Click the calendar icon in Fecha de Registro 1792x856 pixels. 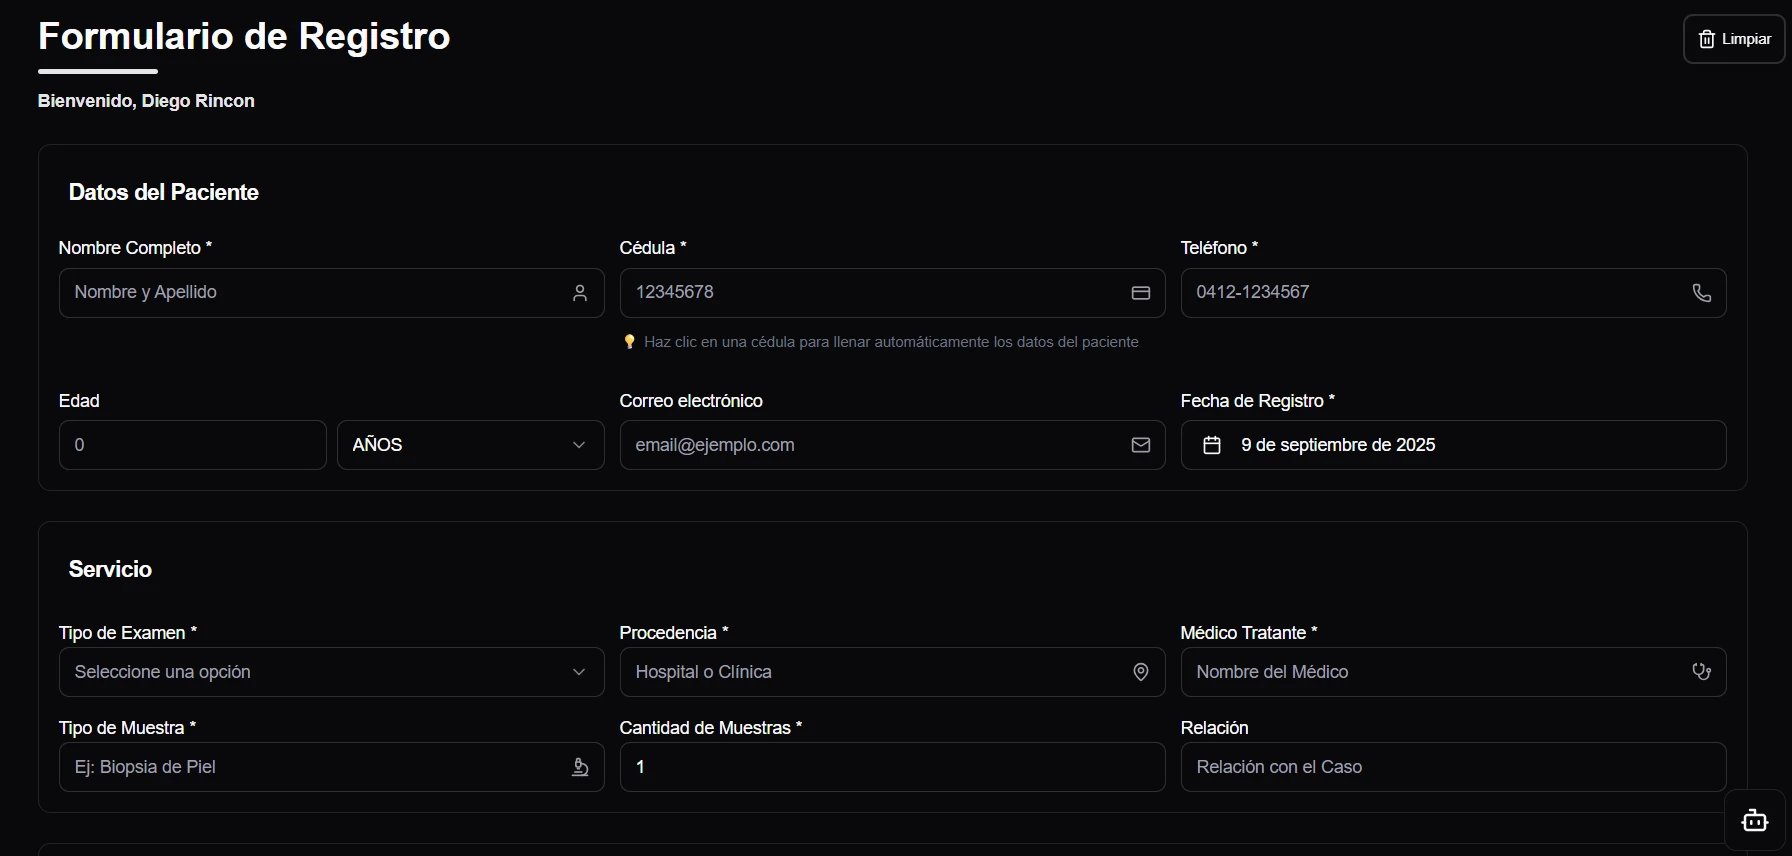[1211, 445]
